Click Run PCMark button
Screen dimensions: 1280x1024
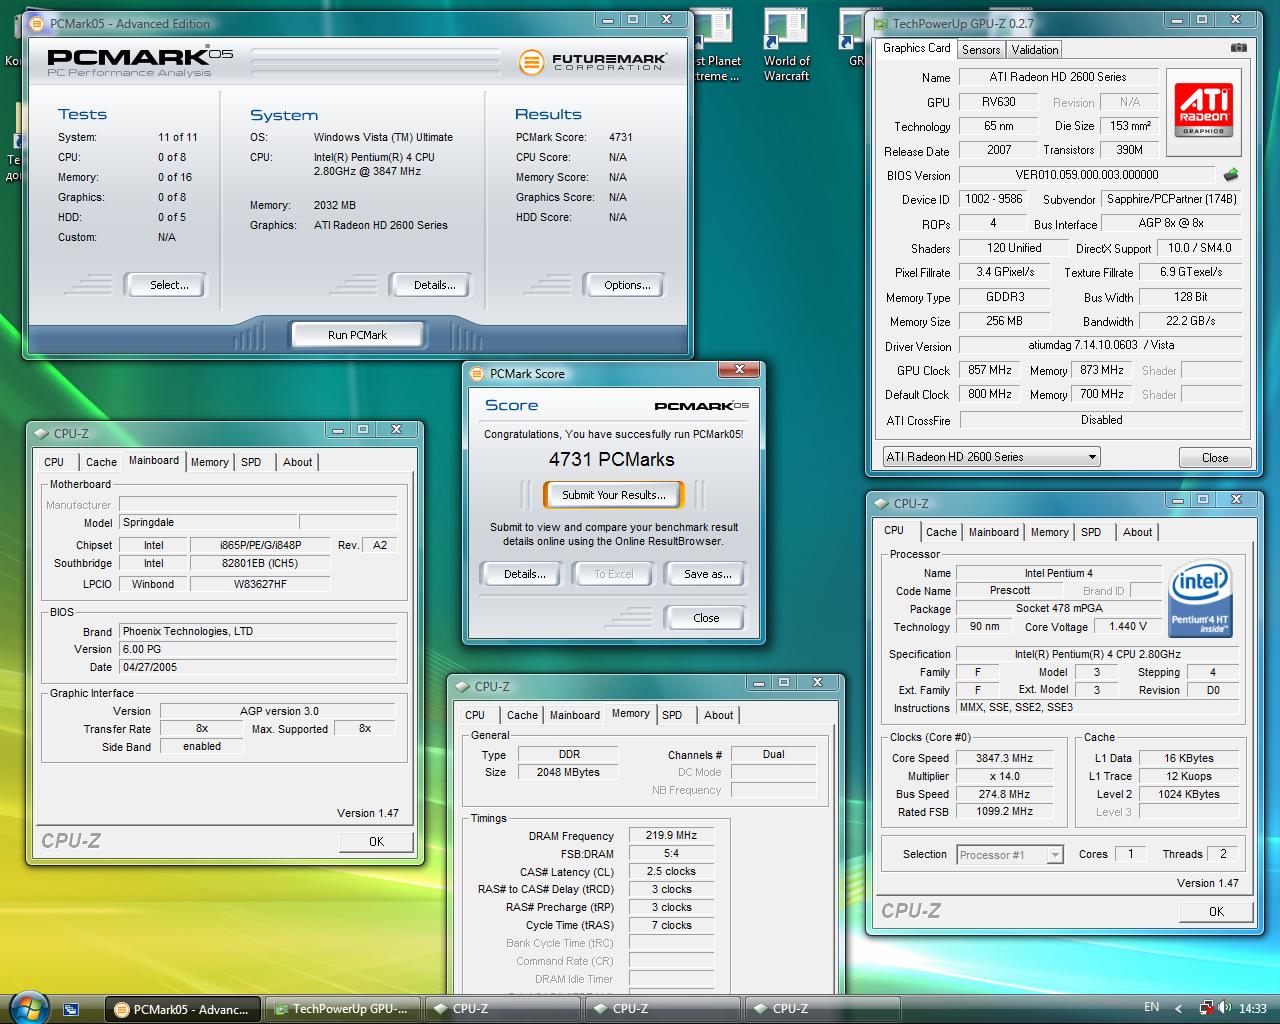click(x=357, y=335)
